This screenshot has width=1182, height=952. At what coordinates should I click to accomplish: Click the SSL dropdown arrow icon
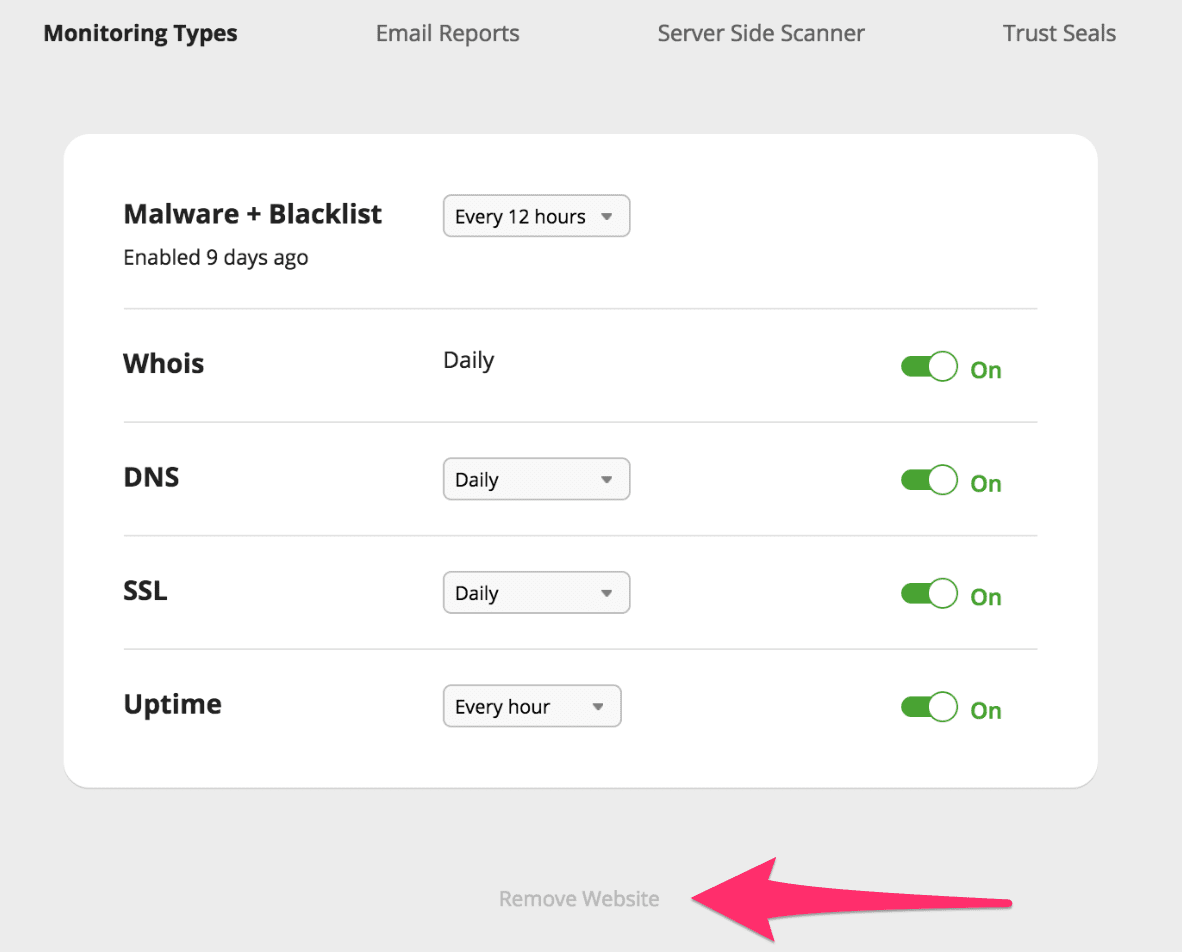click(607, 593)
